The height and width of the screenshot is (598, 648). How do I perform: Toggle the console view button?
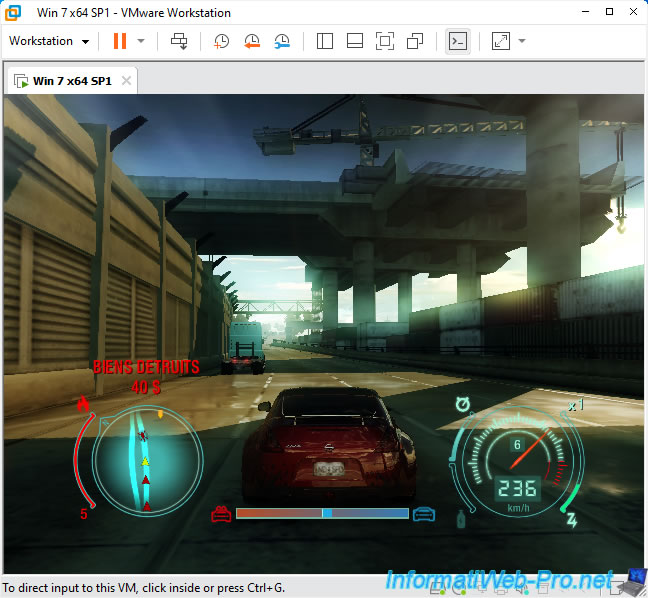(x=458, y=41)
